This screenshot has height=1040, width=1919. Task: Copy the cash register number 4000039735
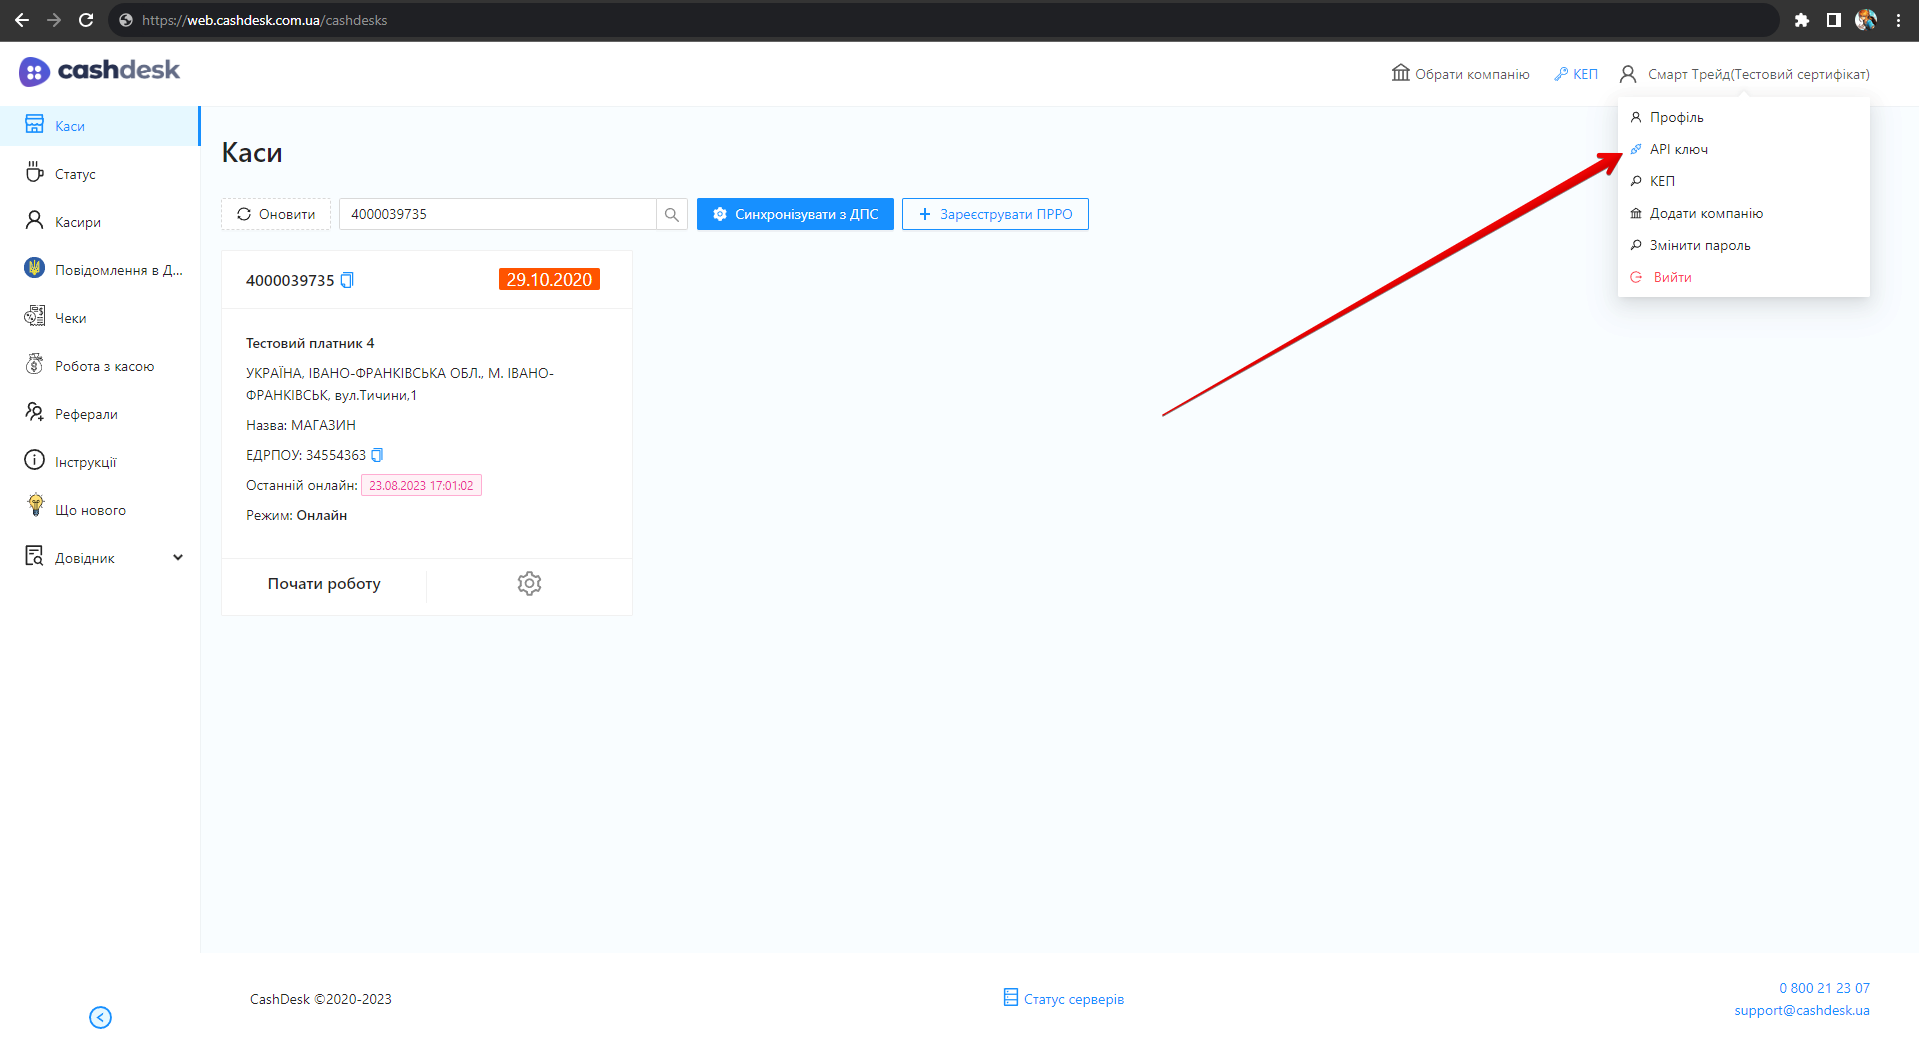347,280
